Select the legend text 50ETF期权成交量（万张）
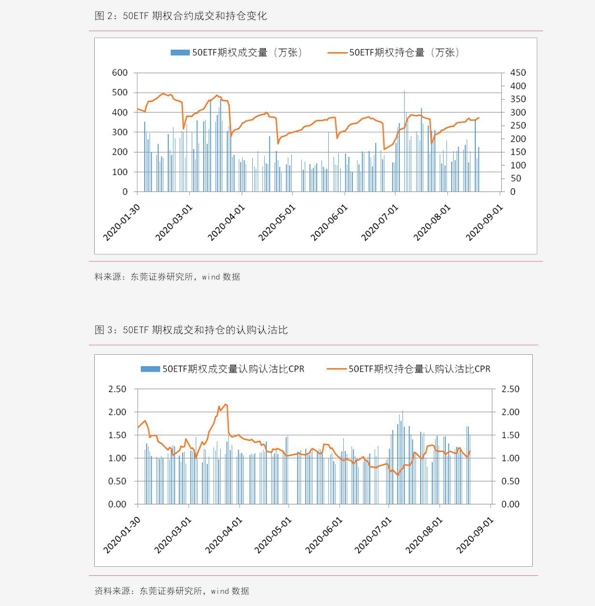595x606 pixels. click(x=247, y=53)
